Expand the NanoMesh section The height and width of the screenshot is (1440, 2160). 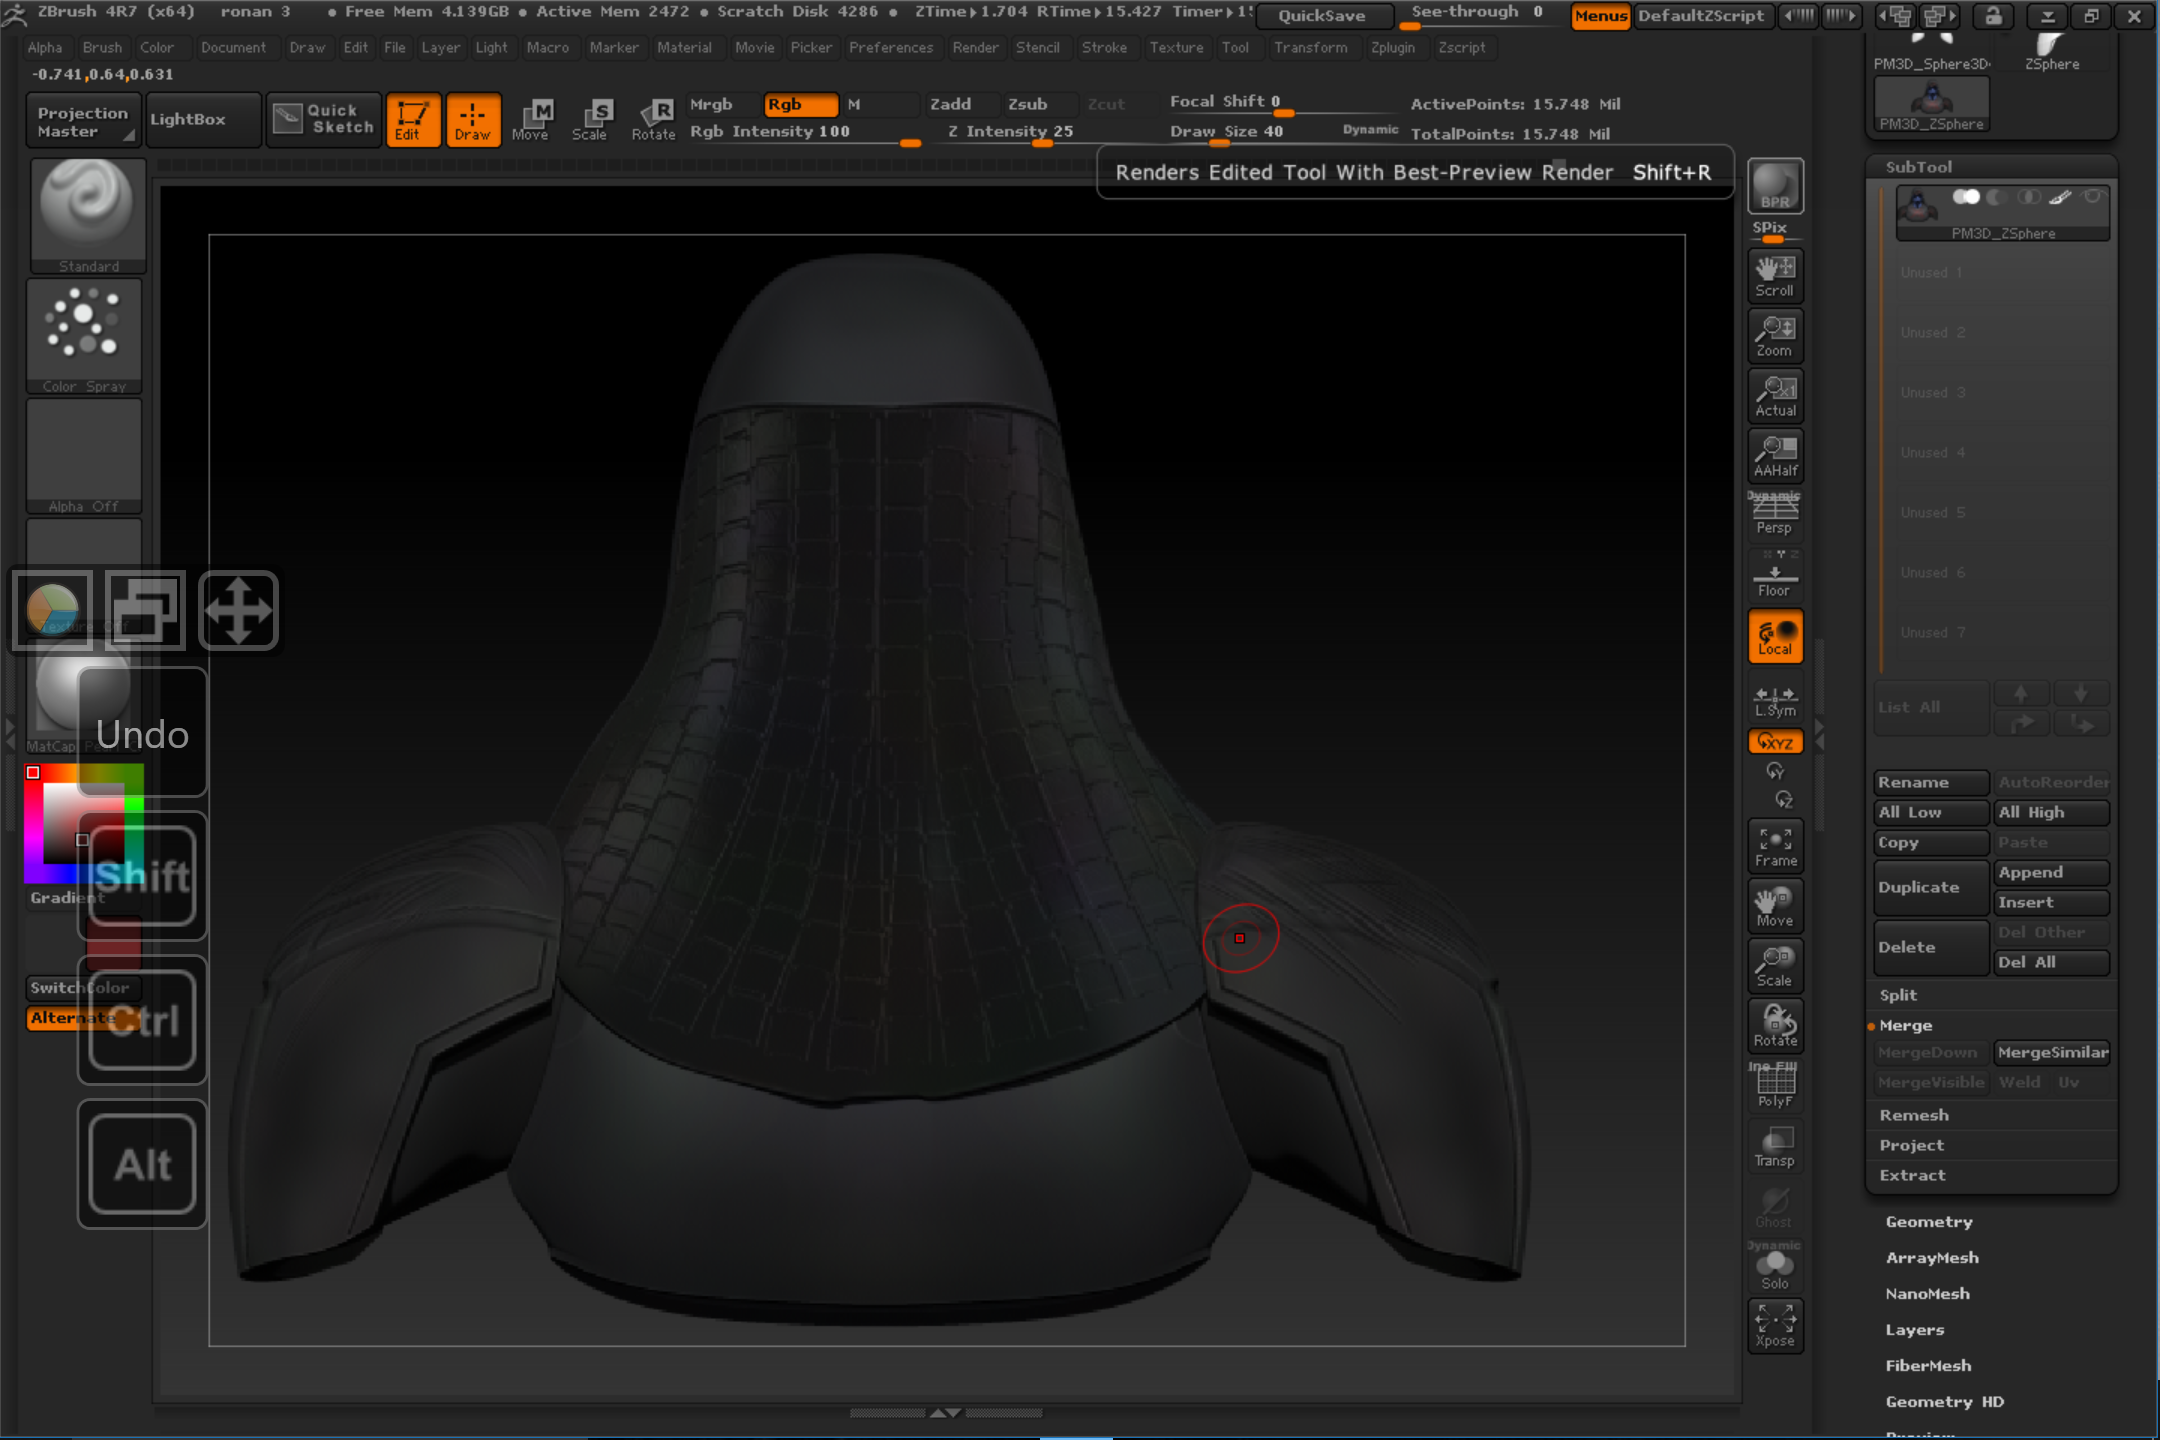click(1928, 1294)
